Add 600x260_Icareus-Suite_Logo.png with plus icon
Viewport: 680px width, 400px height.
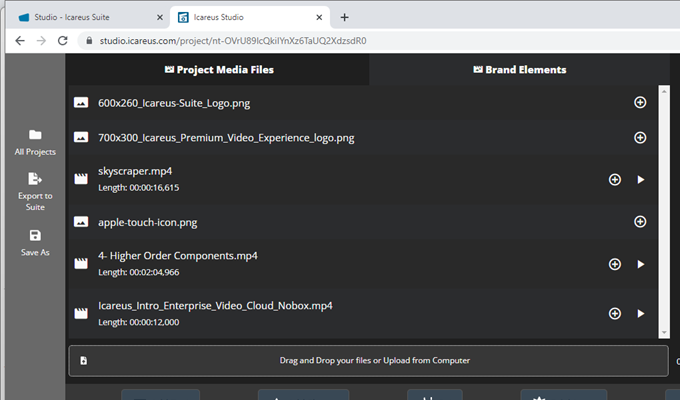(640, 102)
